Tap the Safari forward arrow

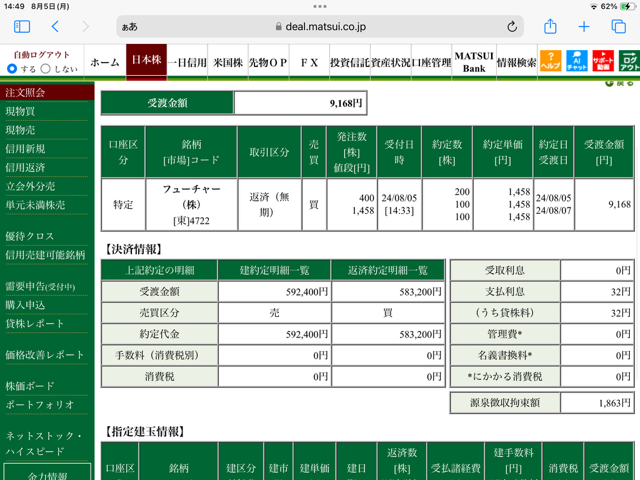point(85,27)
